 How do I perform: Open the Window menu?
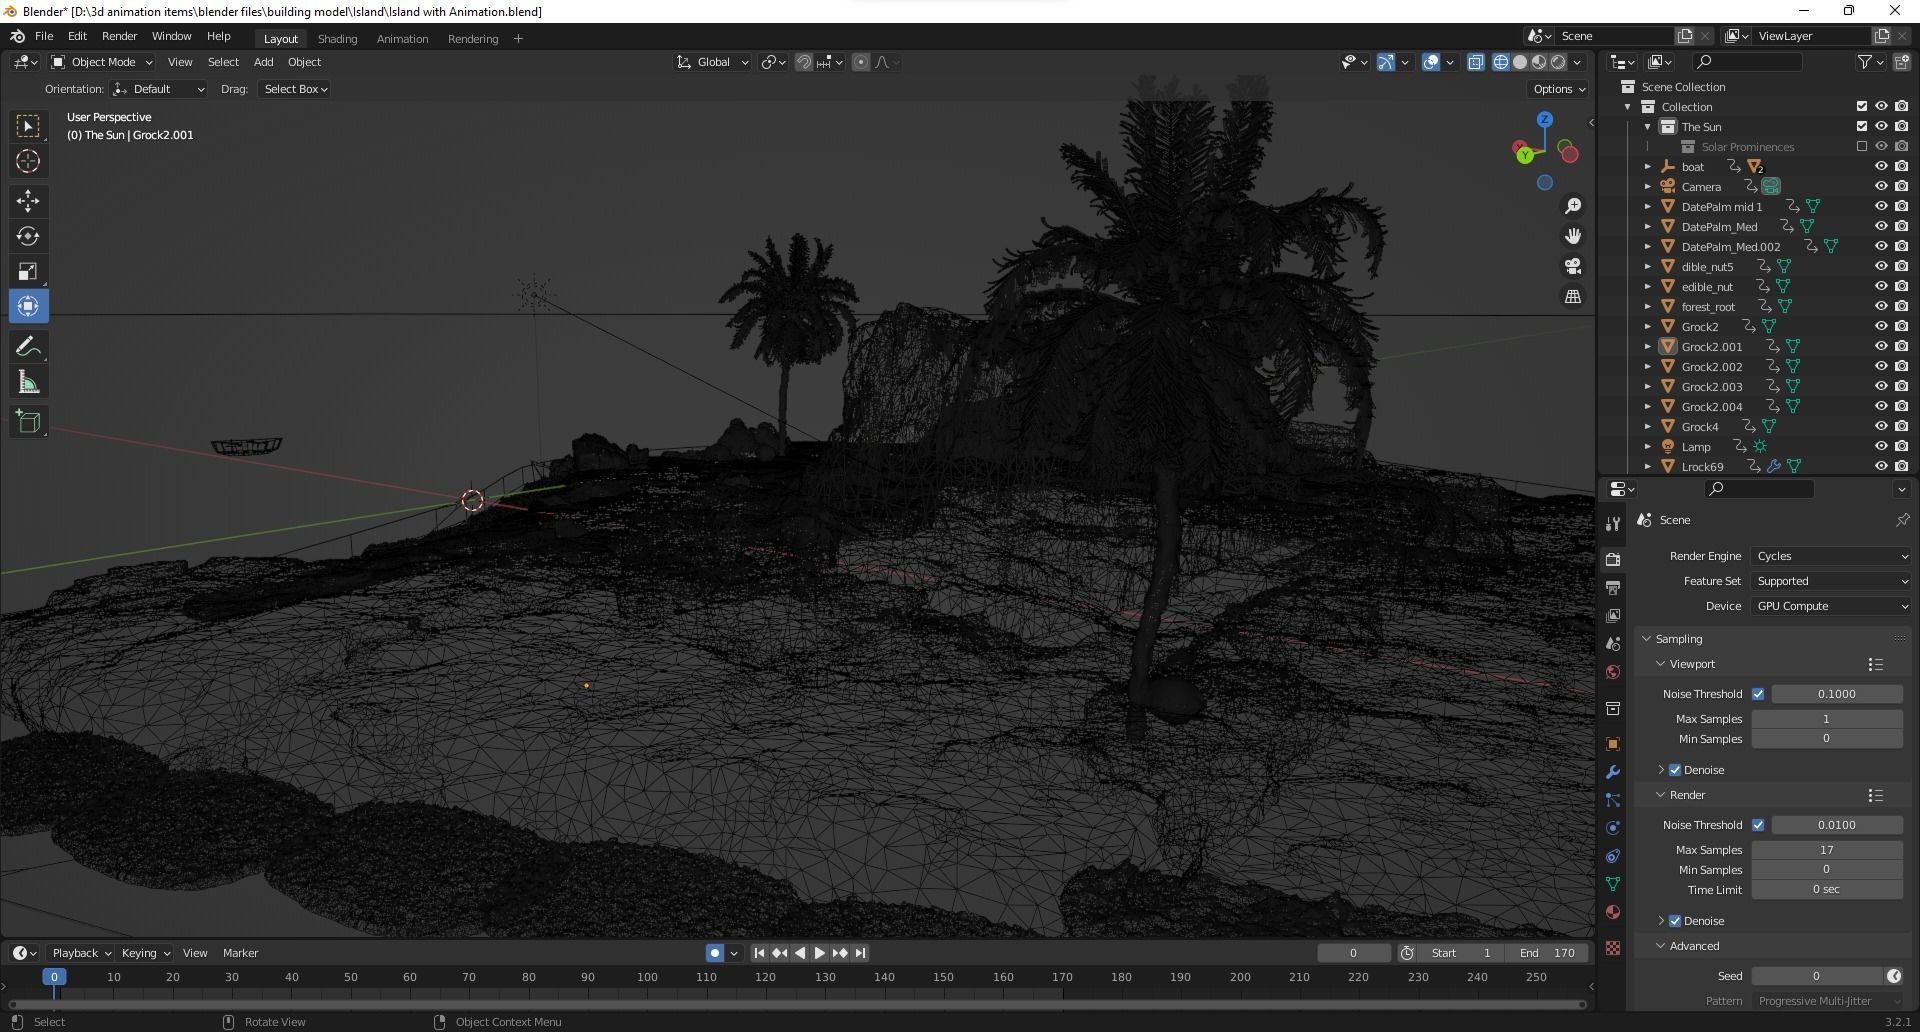(x=171, y=36)
